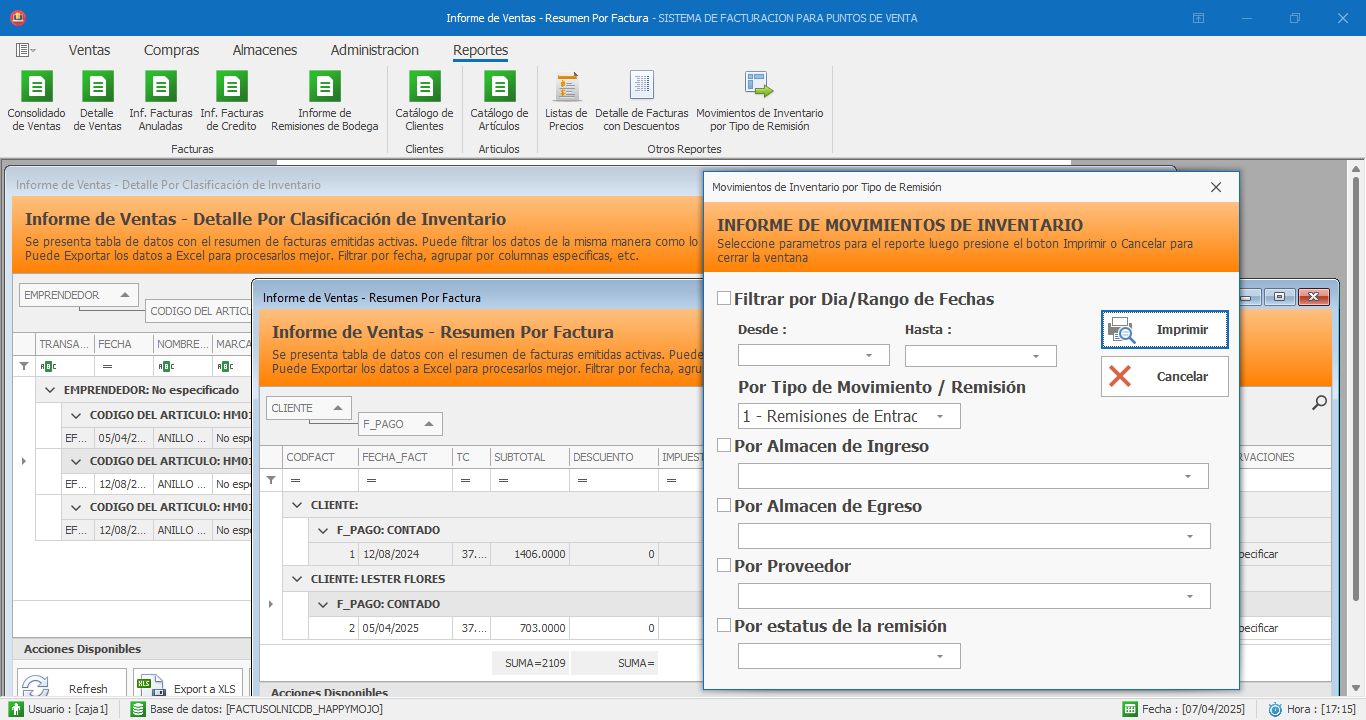
Task: Click calendar Fecha icon in status bar
Action: pos(1130,709)
